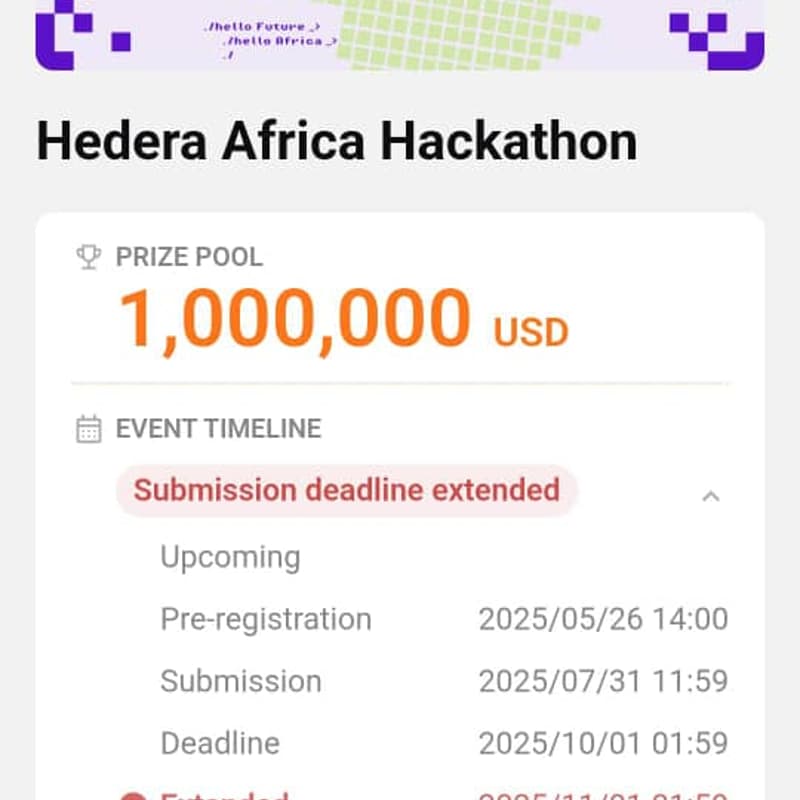Select the 'Upcoming' timeline stage
Screen dimensions: 800x800
pyautogui.click(x=230, y=557)
